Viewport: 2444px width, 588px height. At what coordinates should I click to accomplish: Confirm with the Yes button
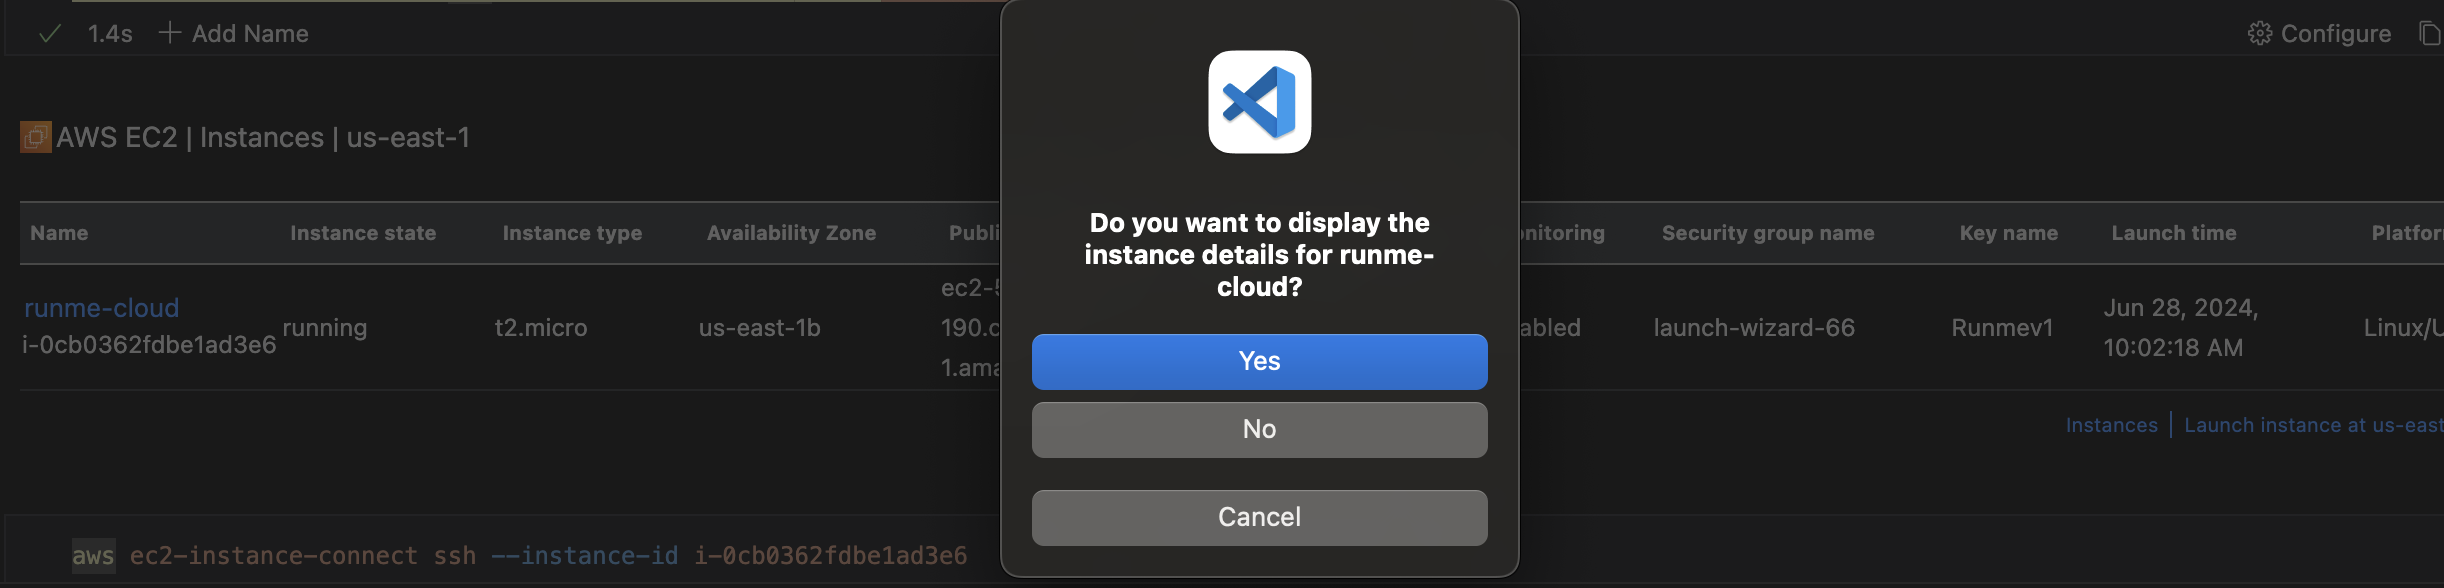[1259, 361]
